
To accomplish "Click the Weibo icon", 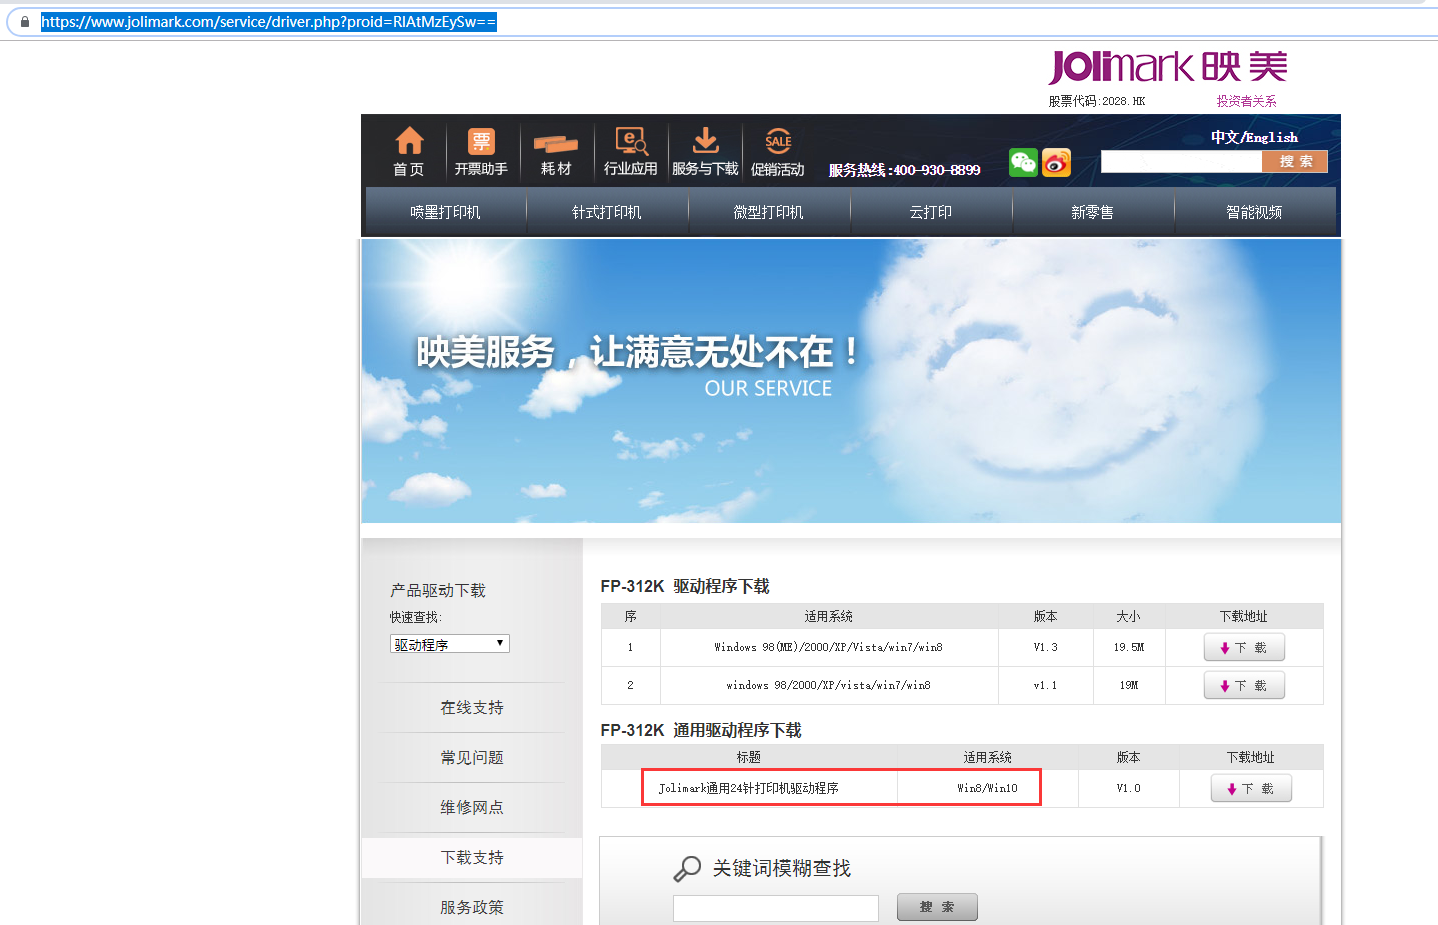I will pyautogui.click(x=1056, y=162).
